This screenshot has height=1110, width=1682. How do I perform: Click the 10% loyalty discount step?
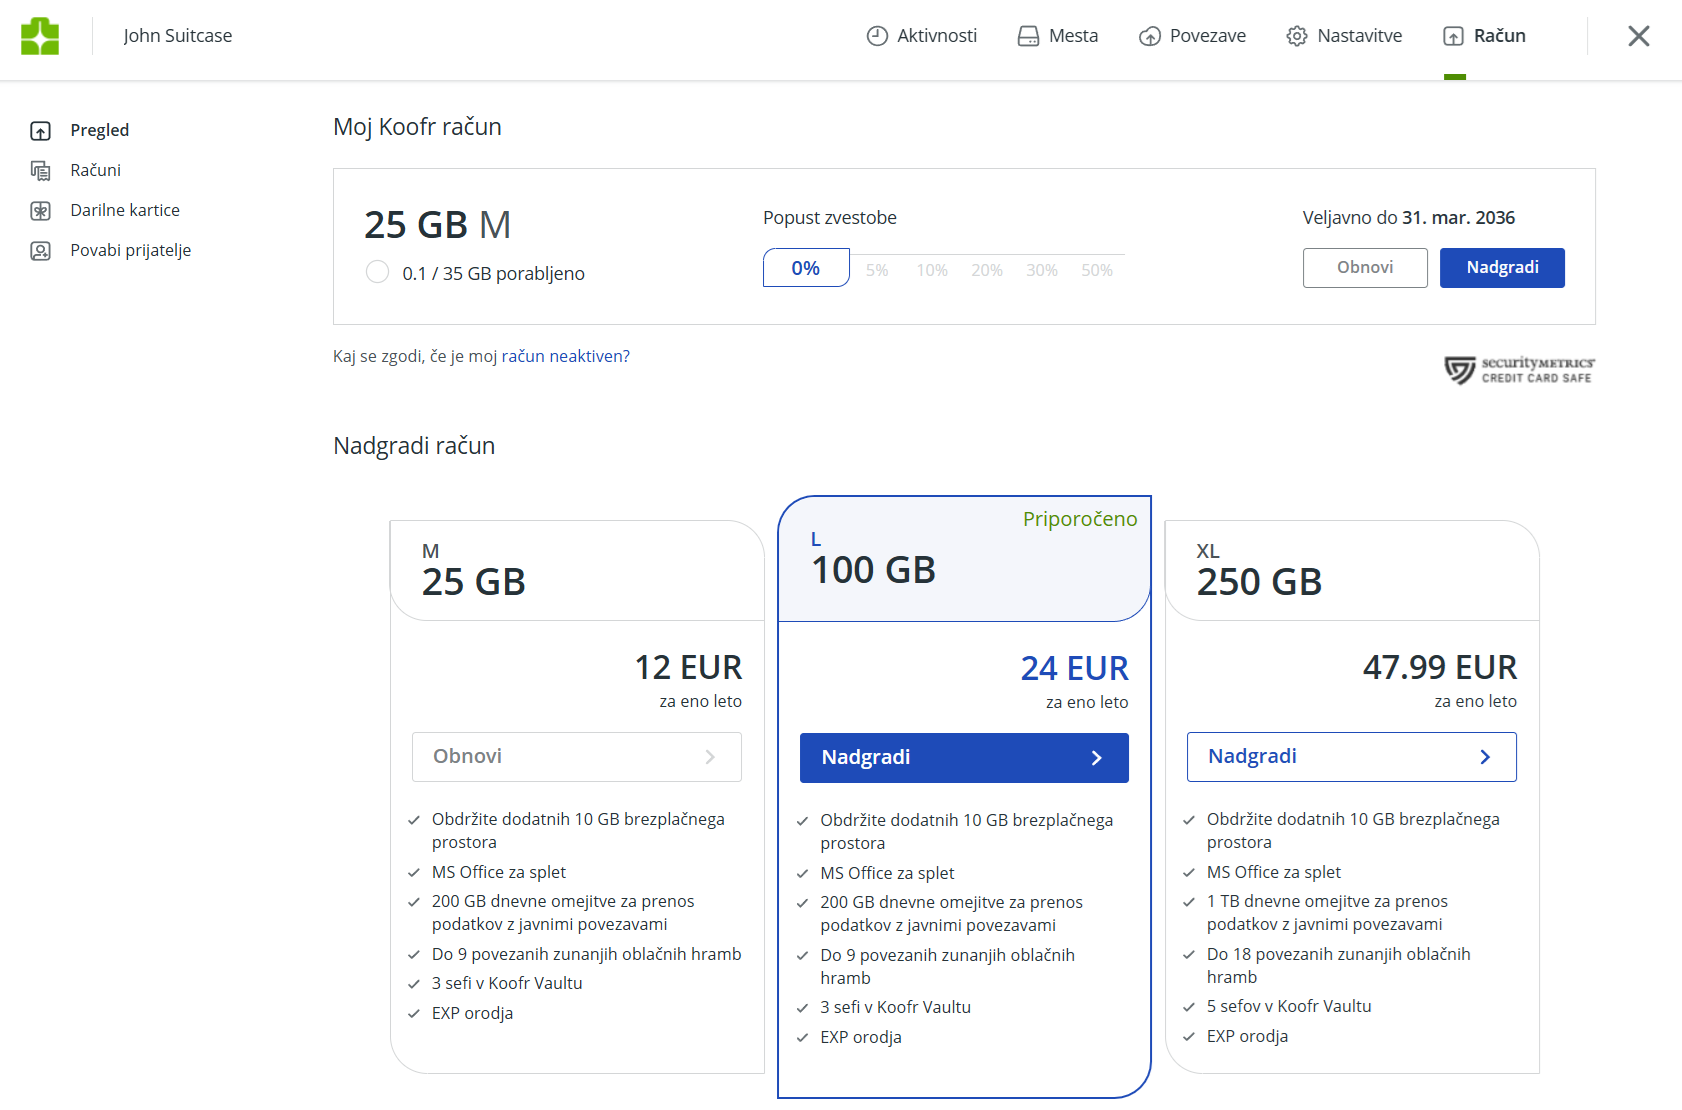click(x=932, y=270)
